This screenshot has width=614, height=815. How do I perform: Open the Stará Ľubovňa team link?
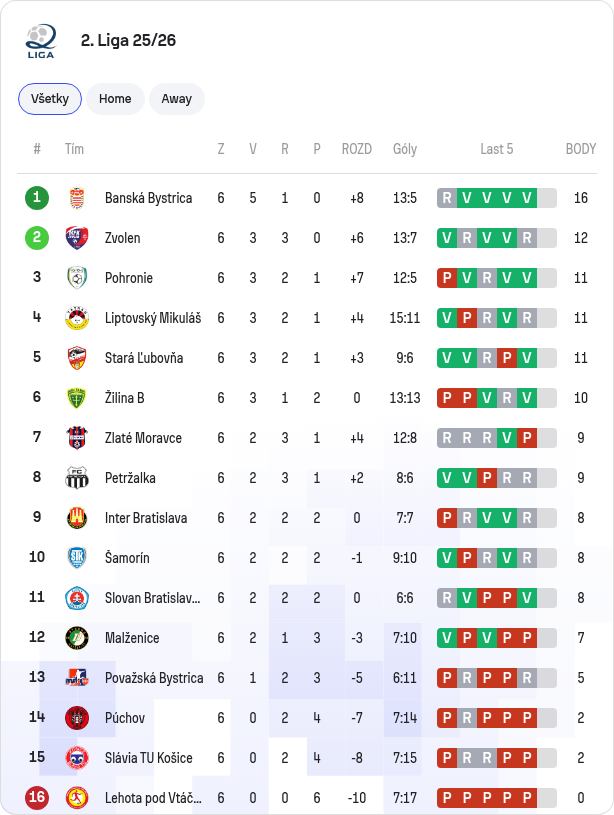pyautogui.click(x=144, y=358)
